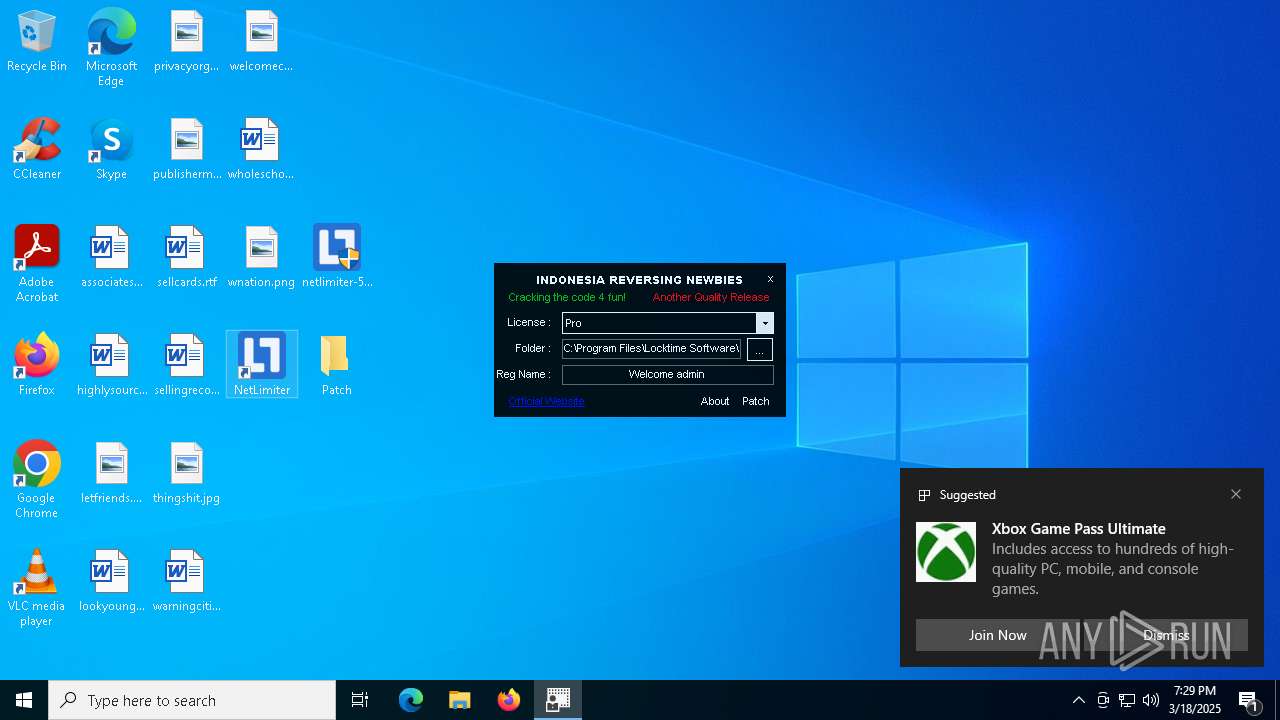Open the Recycle Bin desktop icon
This screenshot has width=1280, height=720.
[37, 42]
